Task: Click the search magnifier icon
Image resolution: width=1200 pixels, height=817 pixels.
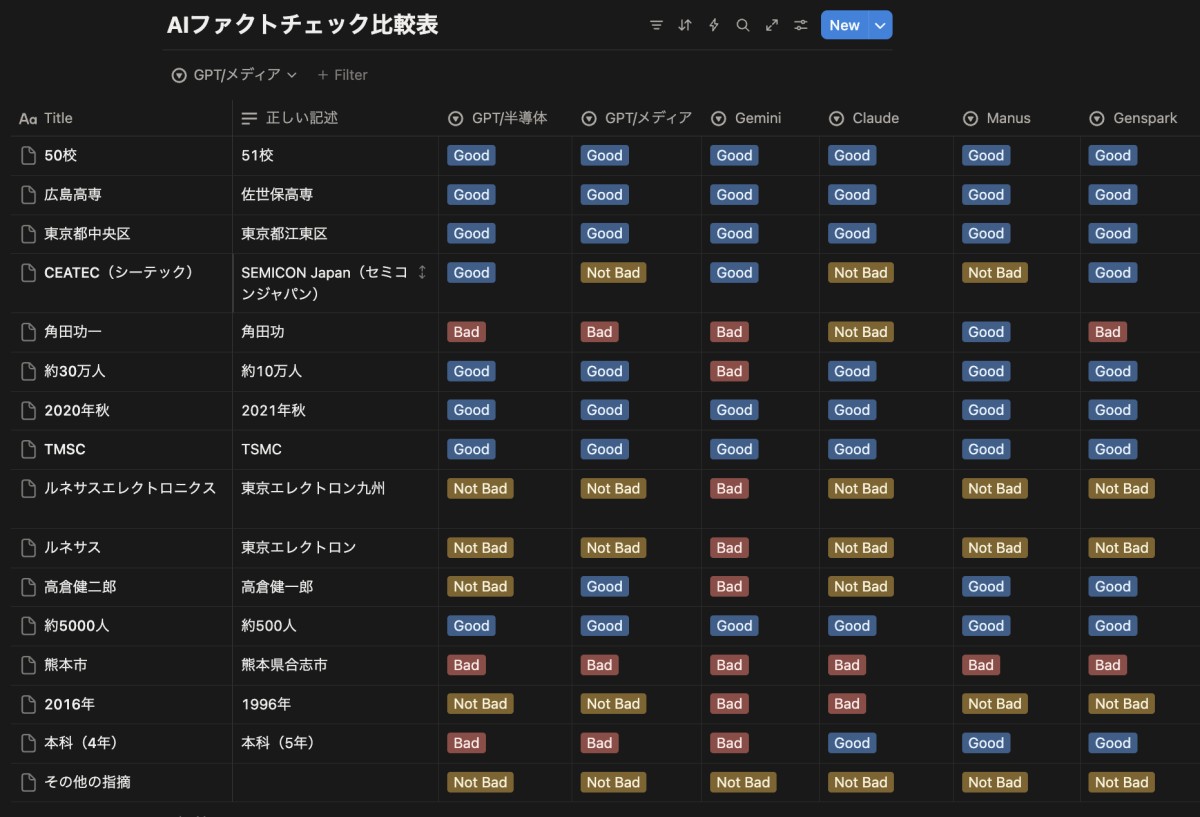Action: tap(743, 25)
